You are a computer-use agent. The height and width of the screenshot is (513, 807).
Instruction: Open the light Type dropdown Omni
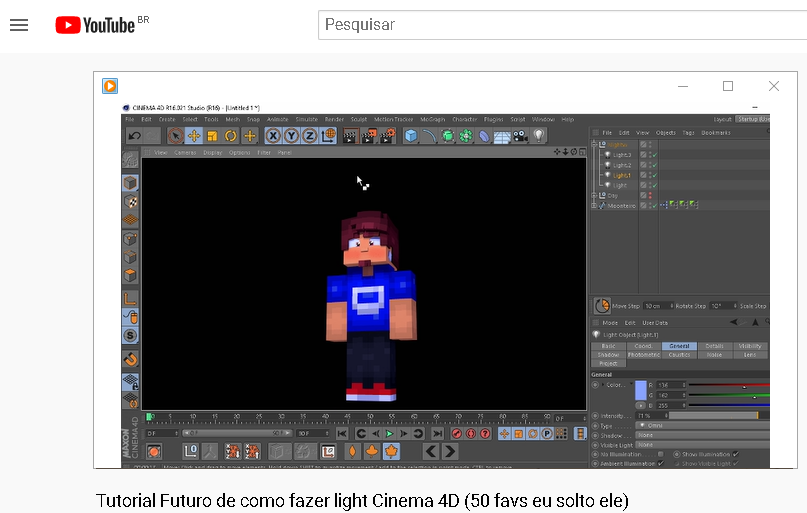point(703,426)
